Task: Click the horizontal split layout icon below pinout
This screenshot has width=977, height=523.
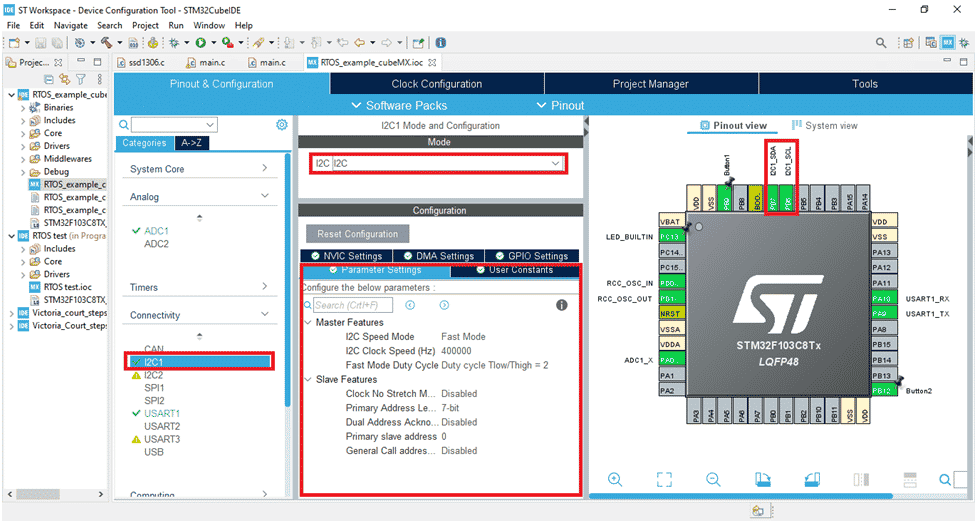Action: point(910,479)
